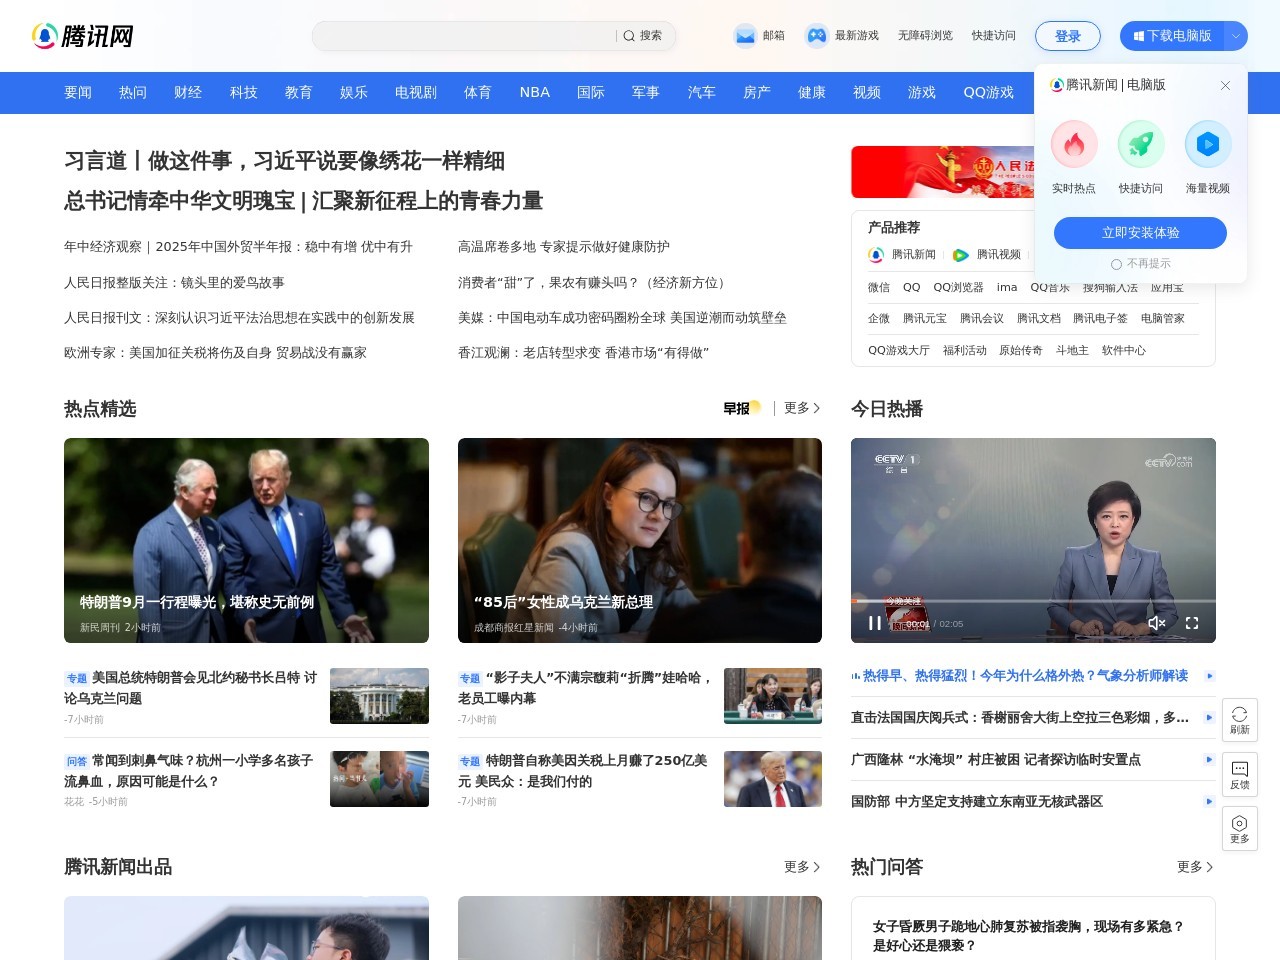Viewport: 1280px width, 960px height.
Task: Open the QQ游戏 navigation tab
Action: (x=989, y=92)
